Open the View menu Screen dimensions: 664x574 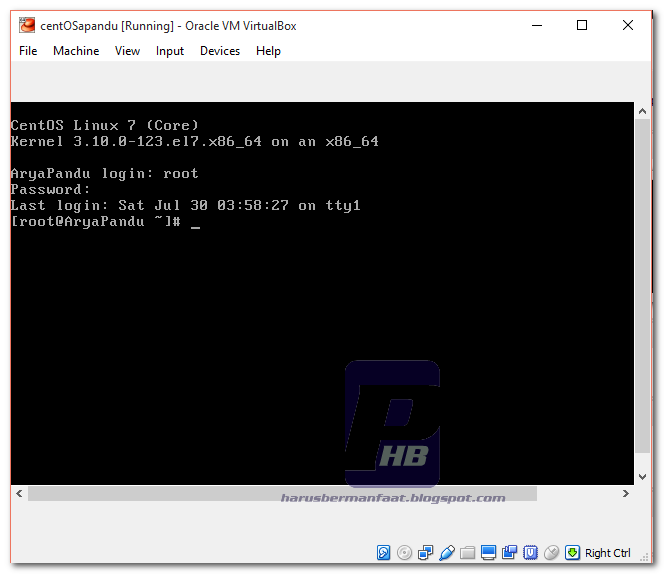[127, 51]
